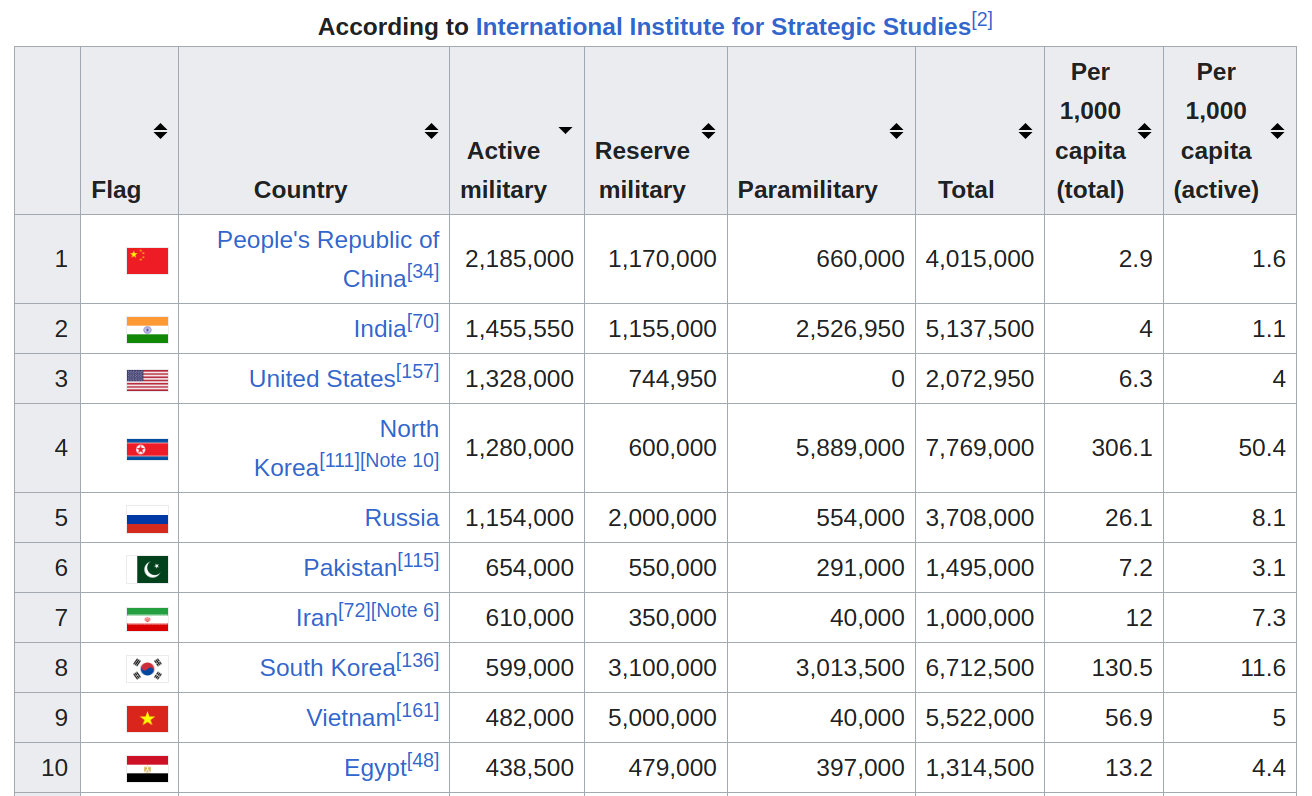The image size is (1312, 796).
Task: Open reference [111] next to North Korea
Action: point(339,460)
